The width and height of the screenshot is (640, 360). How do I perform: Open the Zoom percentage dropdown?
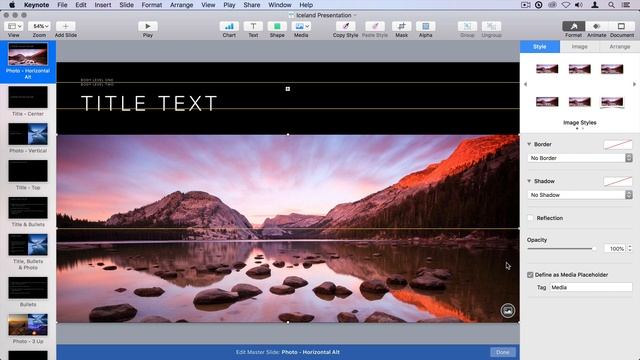click(x=39, y=26)
